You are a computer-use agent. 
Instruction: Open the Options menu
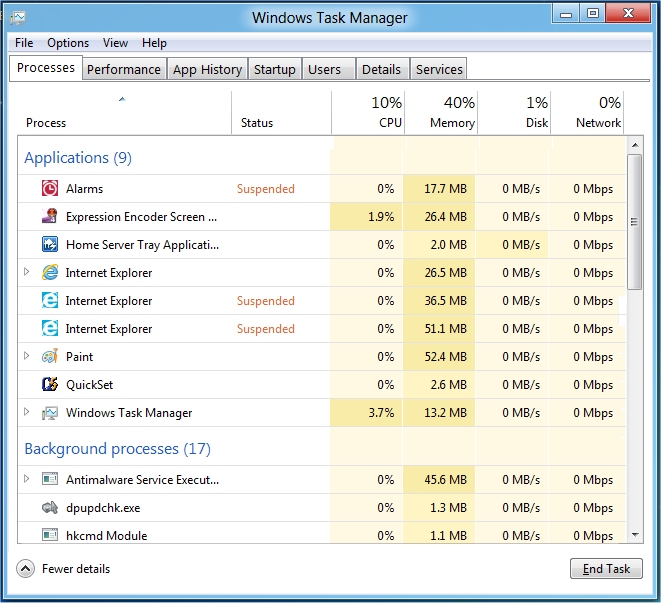click(x=68, y=43)
